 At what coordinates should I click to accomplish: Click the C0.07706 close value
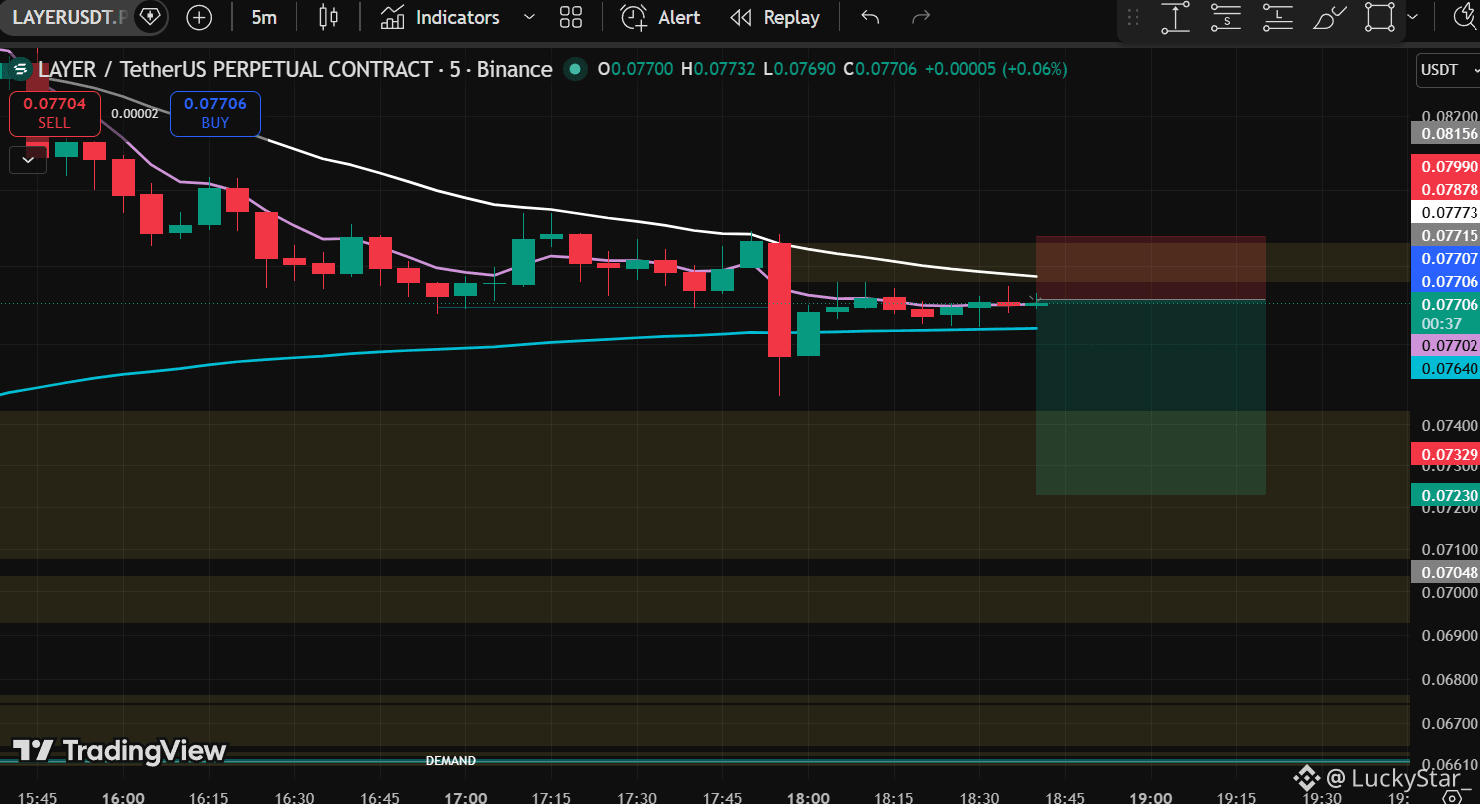click(880, 69)
